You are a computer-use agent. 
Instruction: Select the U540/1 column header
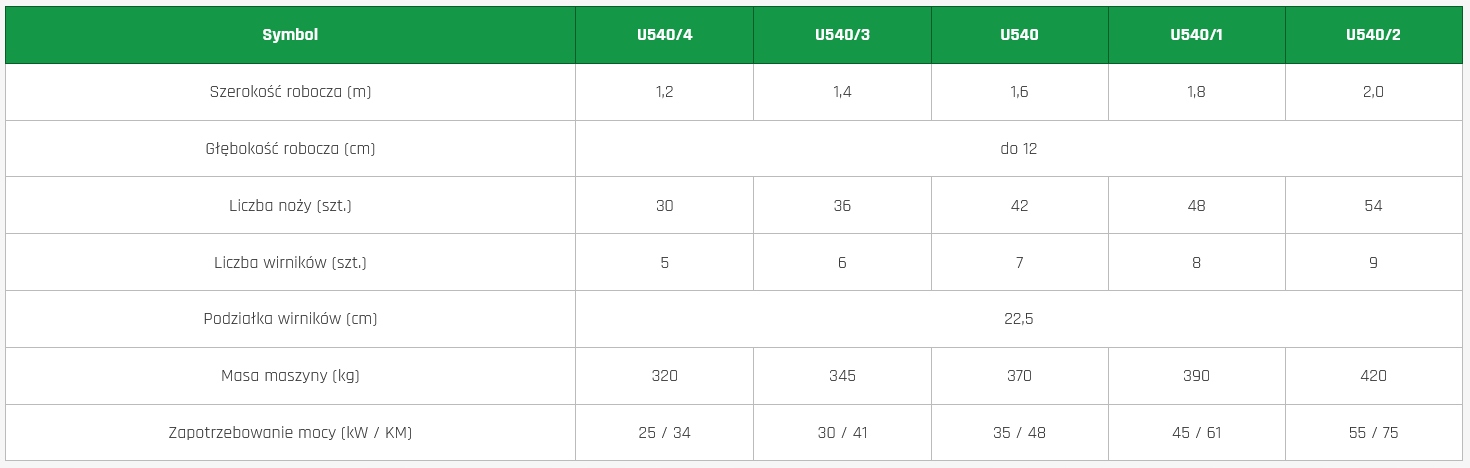[x=1196, y=35]
